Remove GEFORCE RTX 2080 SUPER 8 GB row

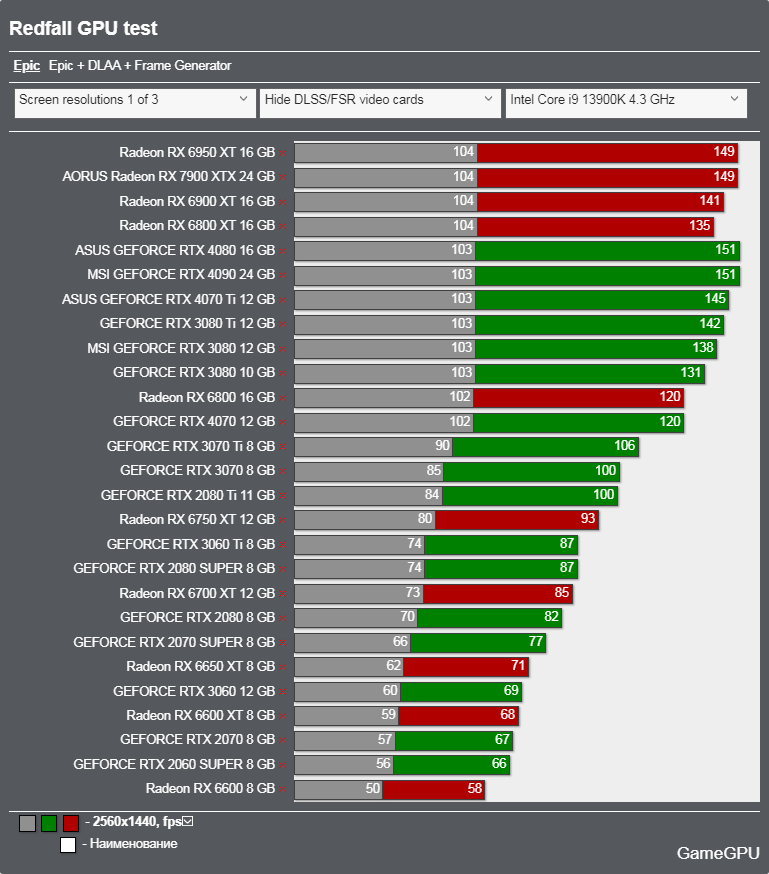(x=283, y=570)
